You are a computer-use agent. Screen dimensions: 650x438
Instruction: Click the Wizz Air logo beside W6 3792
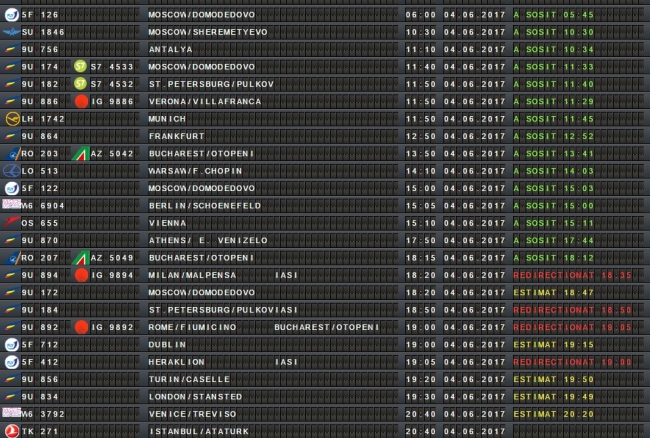click(x=11, y=412)
